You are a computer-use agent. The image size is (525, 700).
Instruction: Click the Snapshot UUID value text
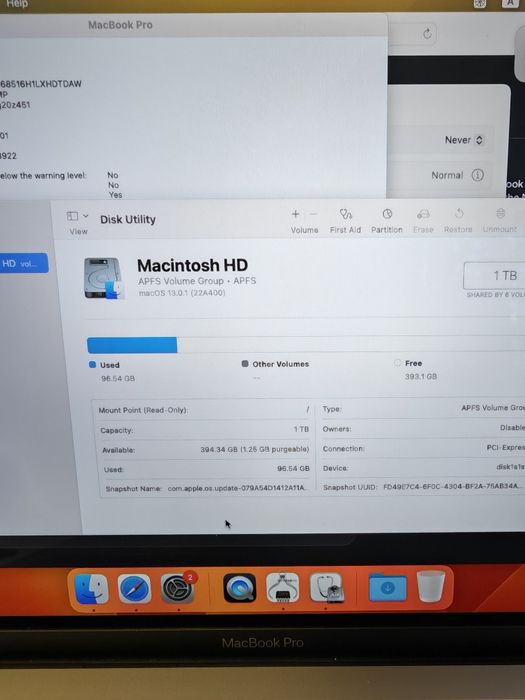pyautogui.click(x=452, y=486)
